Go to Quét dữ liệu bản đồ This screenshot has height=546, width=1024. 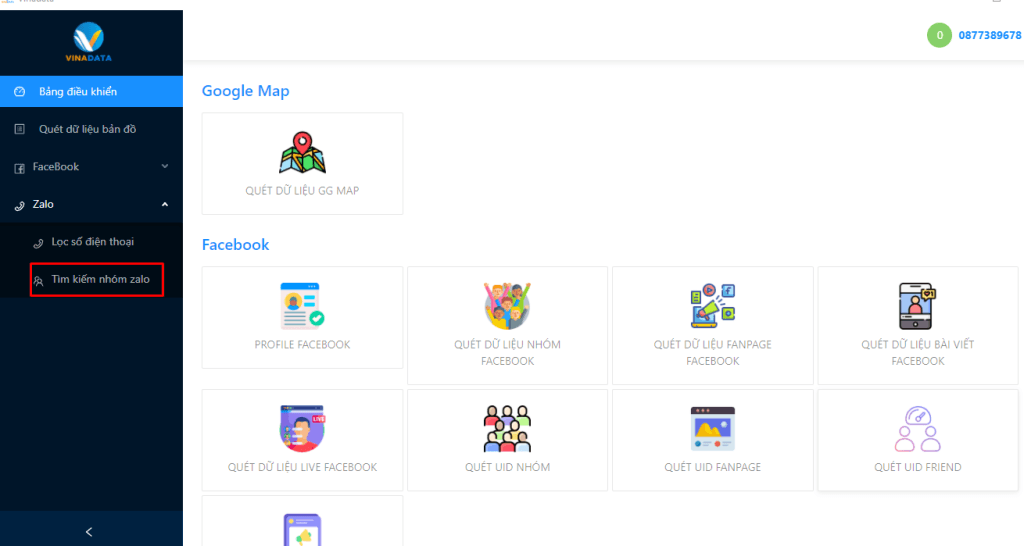(93, 129)
